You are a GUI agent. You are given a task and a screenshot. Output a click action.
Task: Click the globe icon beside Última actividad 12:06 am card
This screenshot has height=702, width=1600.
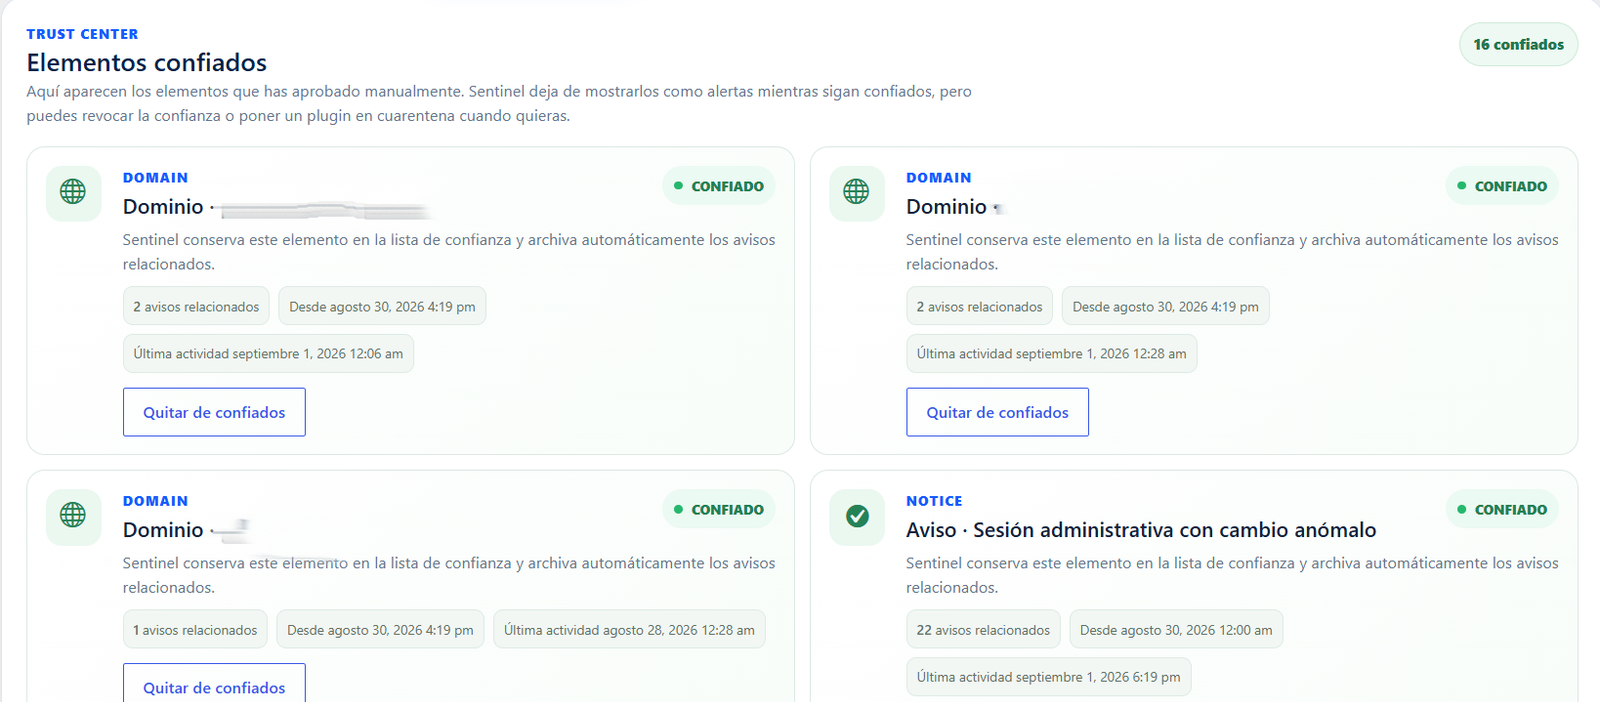coord(73,192)
